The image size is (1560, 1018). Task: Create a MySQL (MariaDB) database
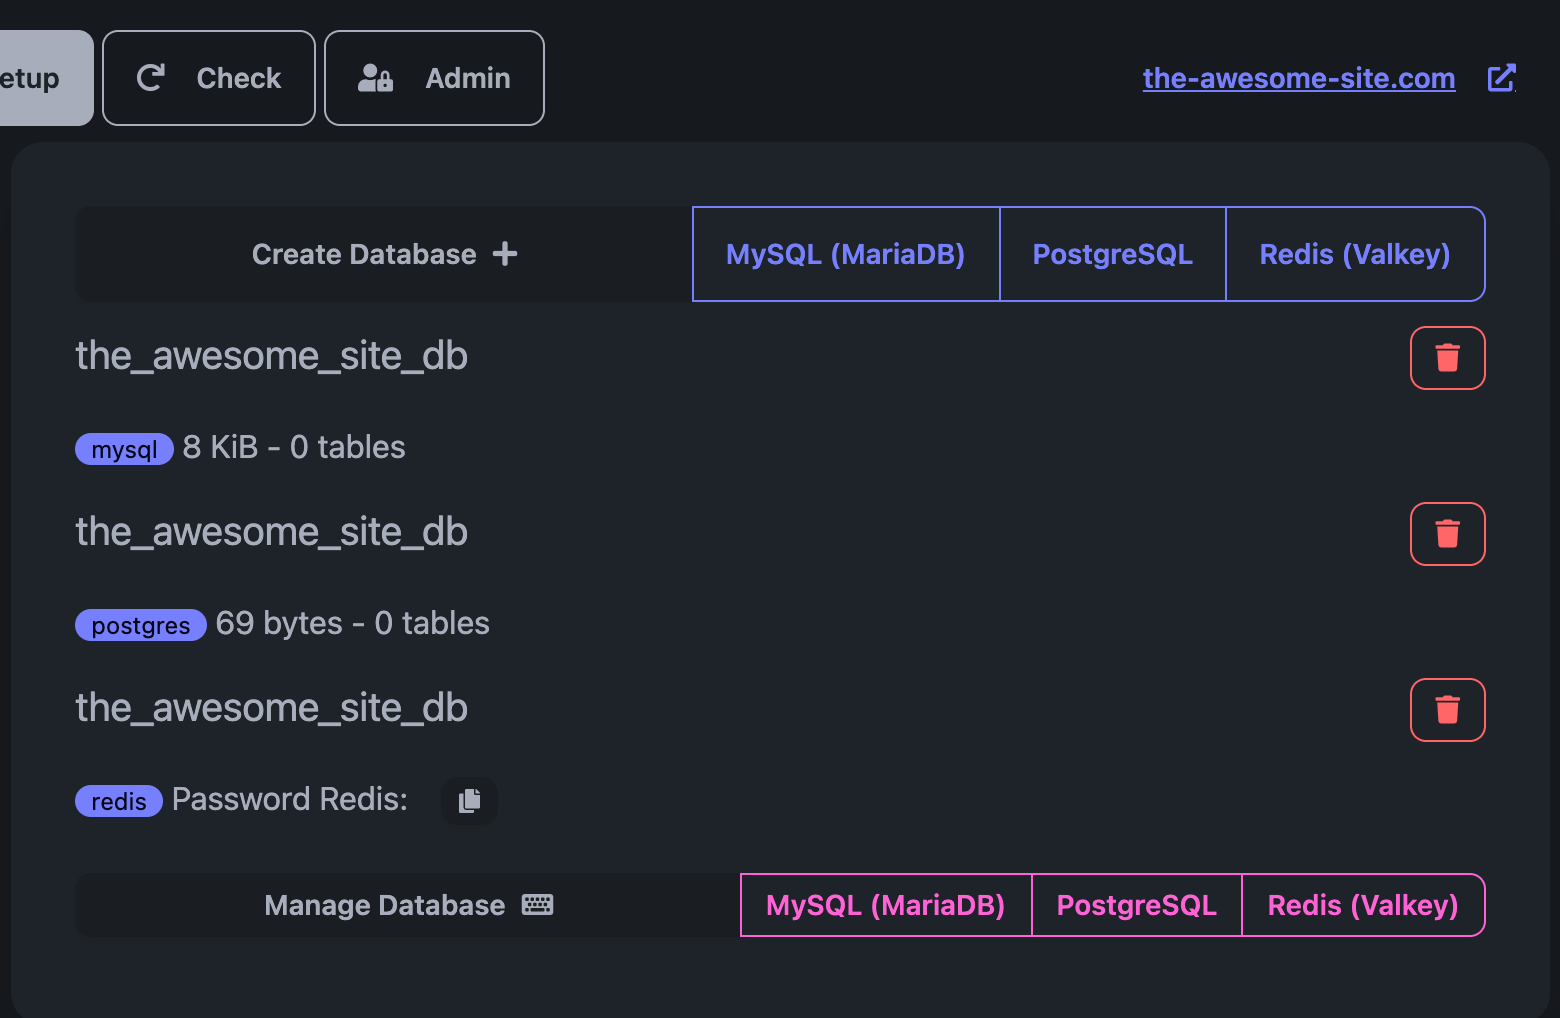pyautogui.click(x=845, y=254)
